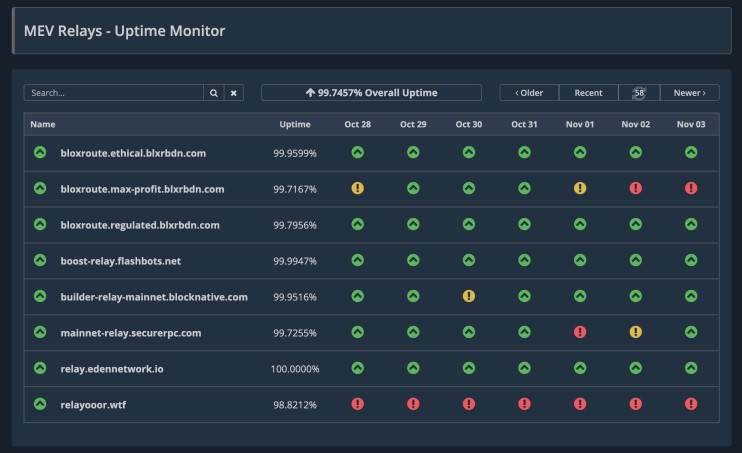Click bloxroute.max-profit red error icon for Nov 03
The height and width of the screenshot is (453, 742).
[691, 188]
